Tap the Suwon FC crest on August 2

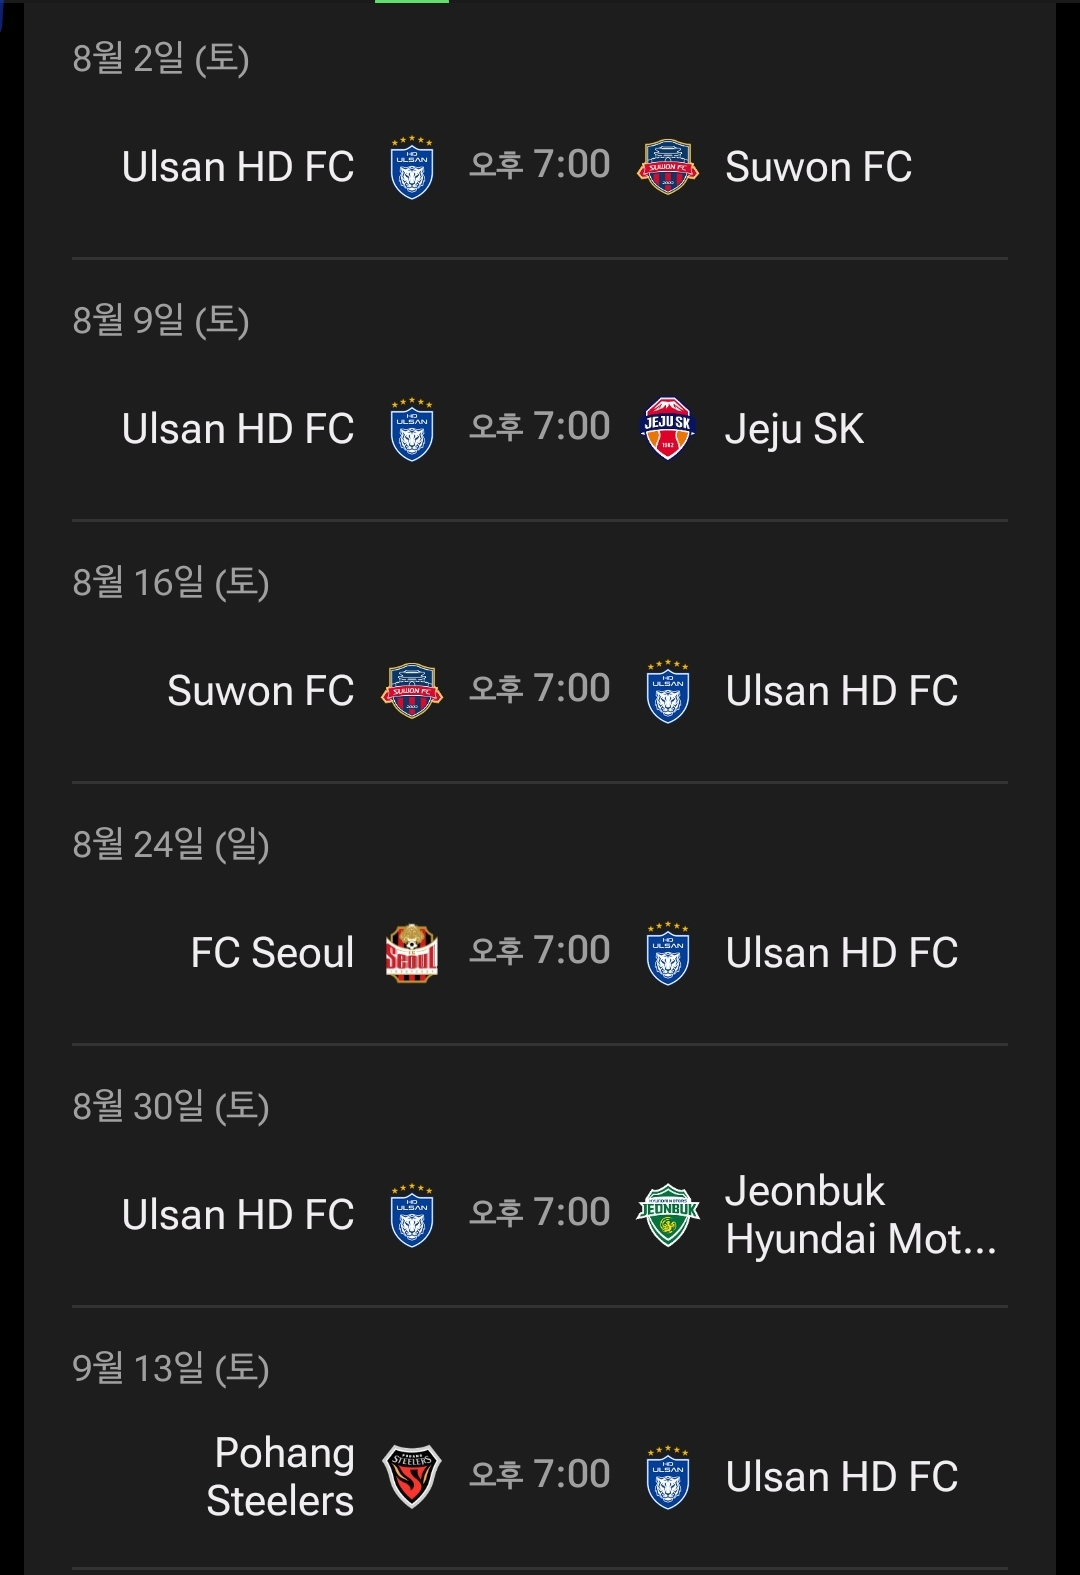(668, 167)
